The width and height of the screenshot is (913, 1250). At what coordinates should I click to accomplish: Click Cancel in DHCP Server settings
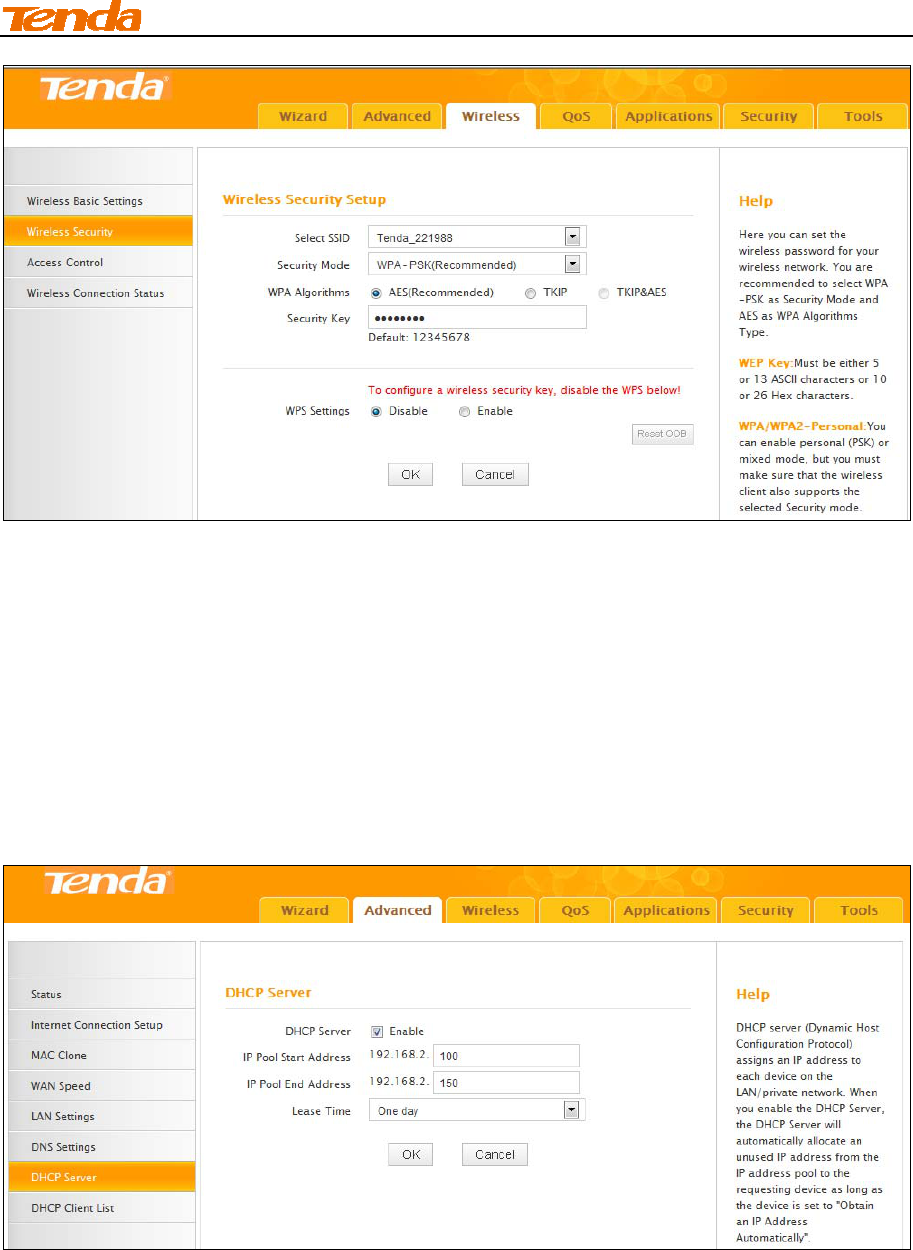coord(495,1154)
